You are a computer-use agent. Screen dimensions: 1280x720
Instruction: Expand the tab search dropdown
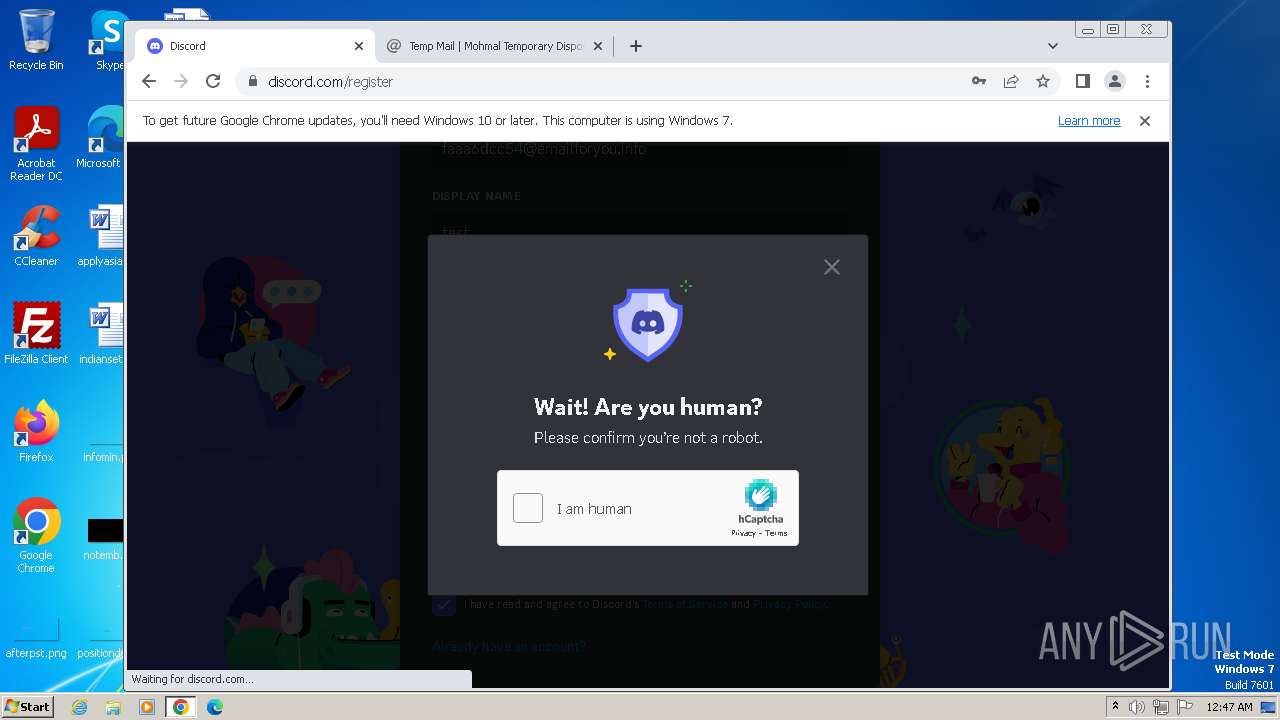pyautogui.click(x=1052, y=46)
